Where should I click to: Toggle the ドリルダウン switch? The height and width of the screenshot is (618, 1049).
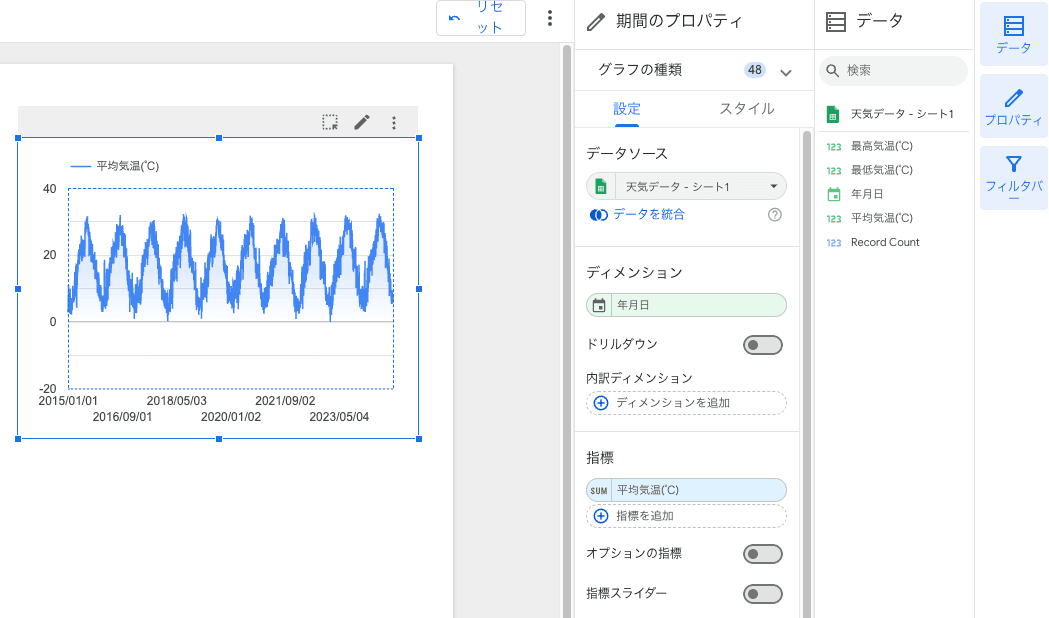pos(762,345)
